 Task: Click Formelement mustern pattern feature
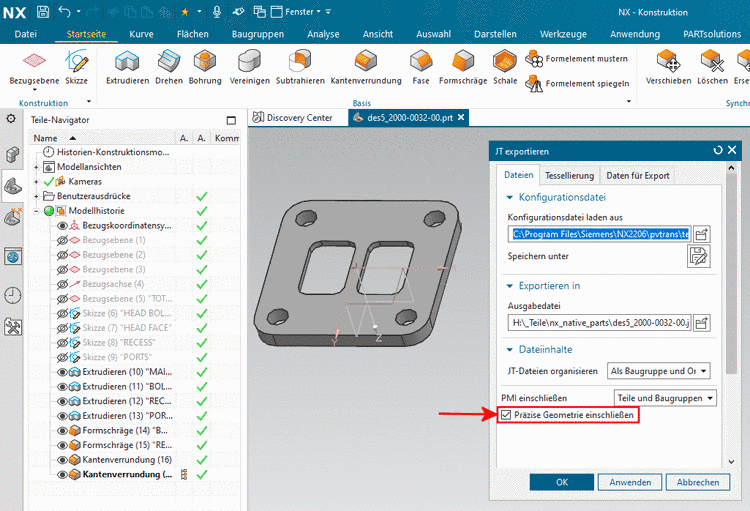click(x=577, y=59)
